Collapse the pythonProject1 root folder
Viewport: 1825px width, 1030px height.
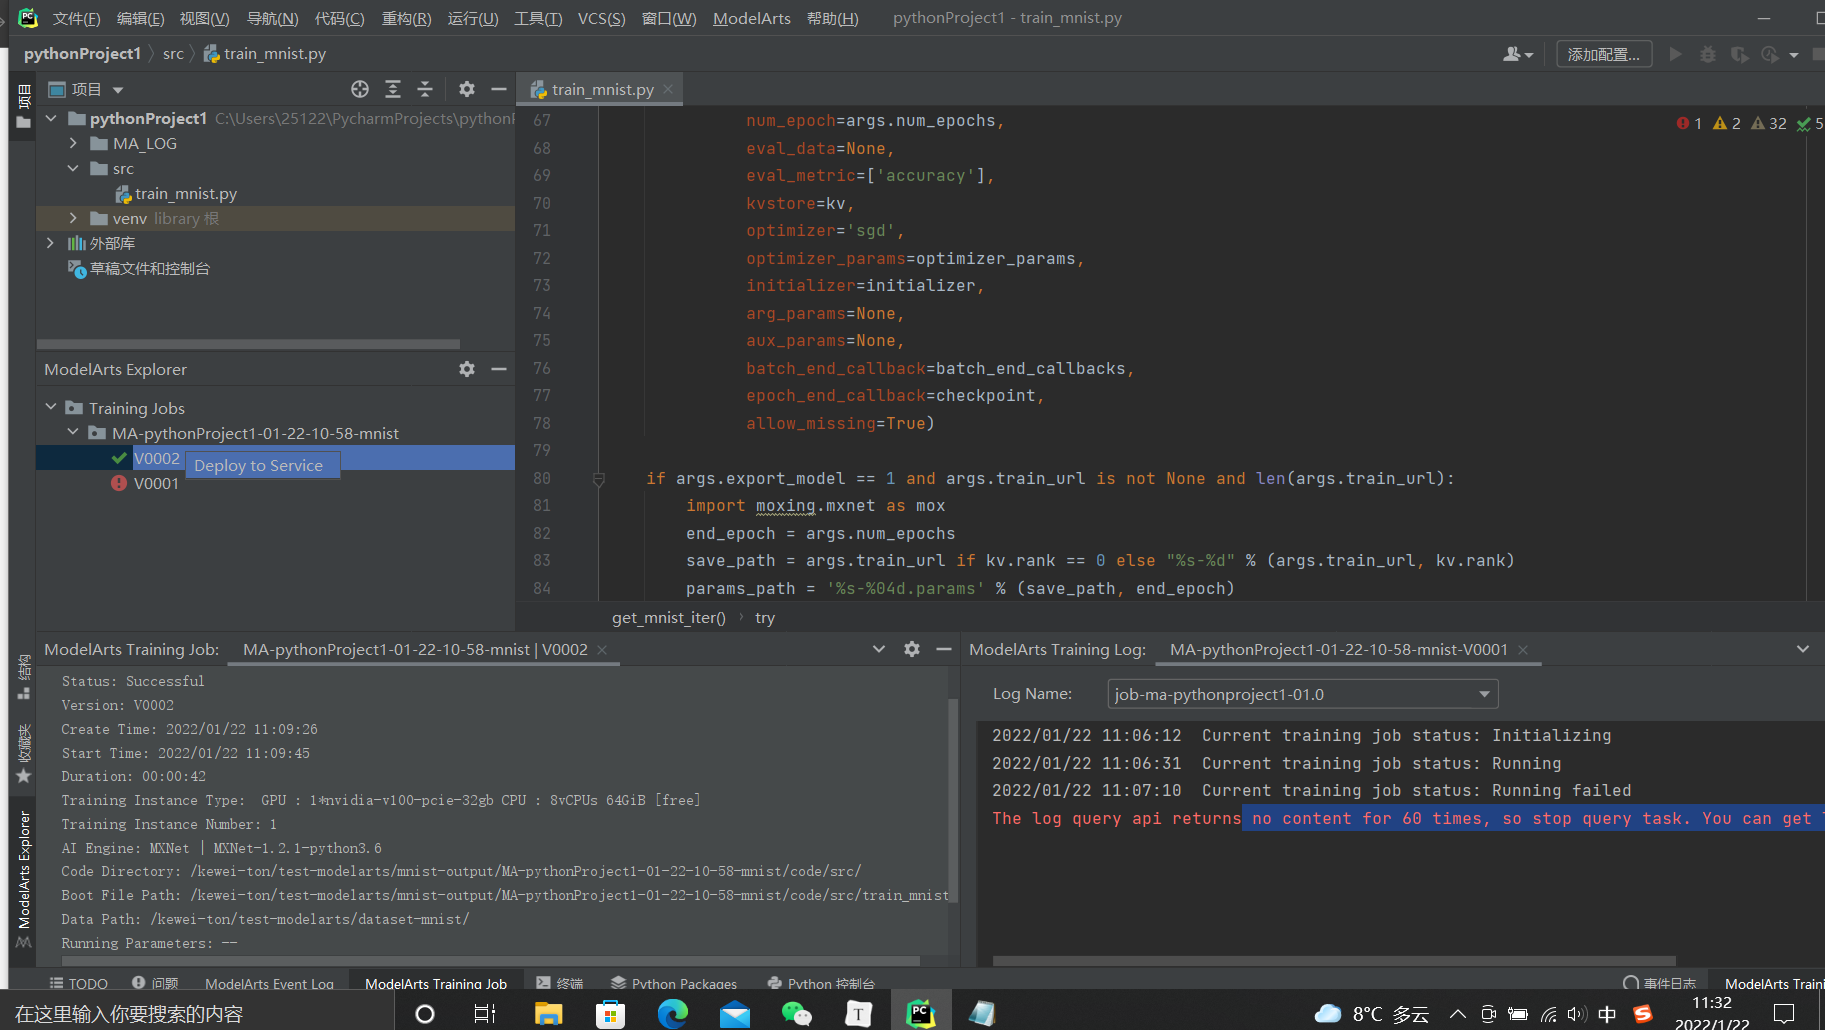tap(51, 118)
